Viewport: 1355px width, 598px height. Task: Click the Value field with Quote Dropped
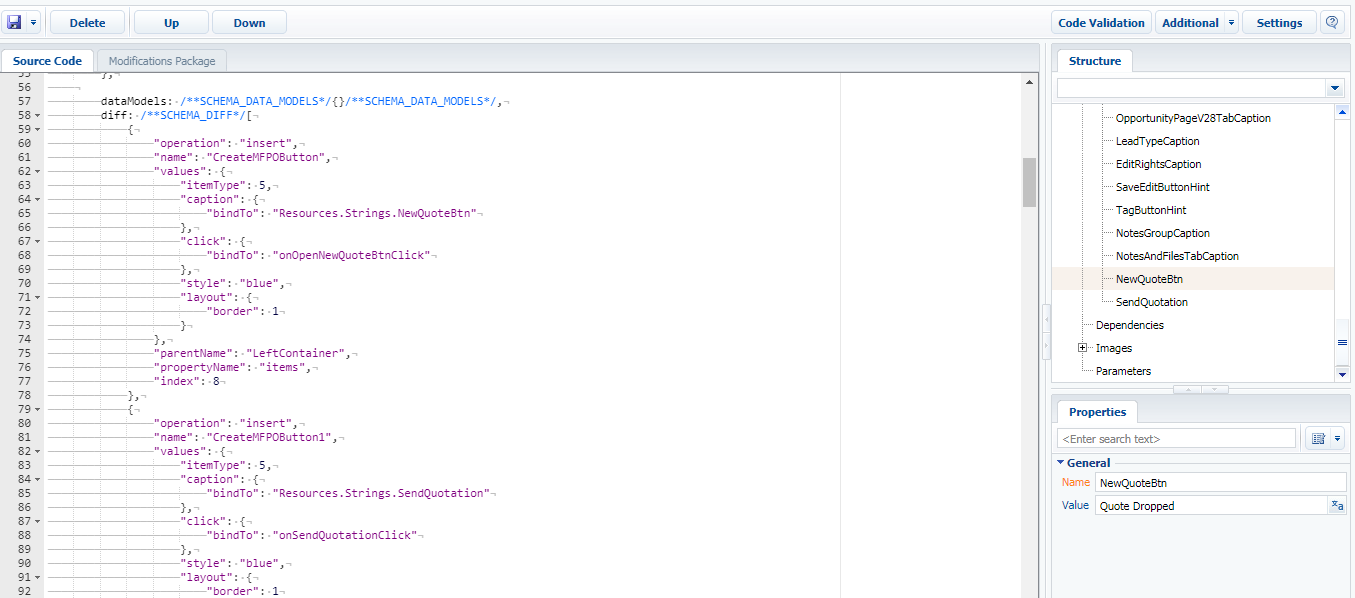[1210, 505]
